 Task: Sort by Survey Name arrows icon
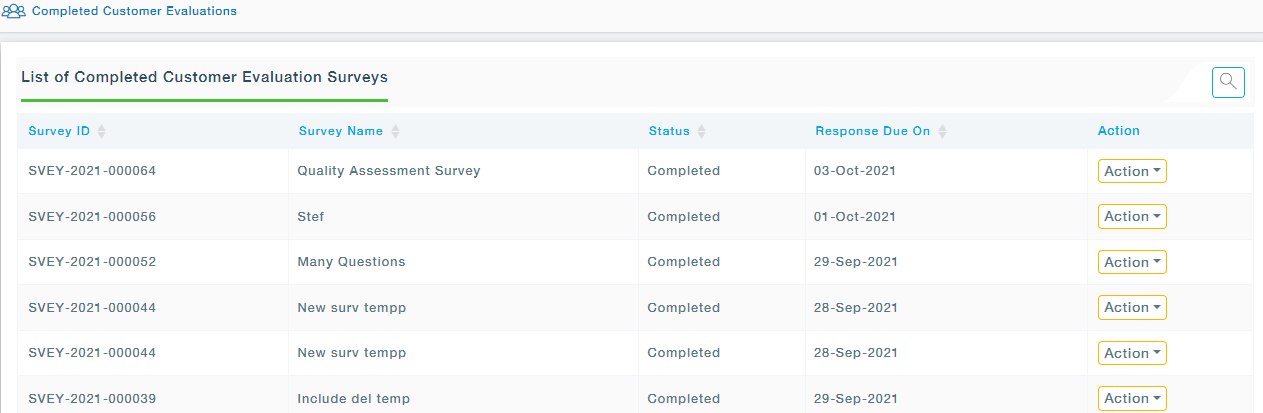tap(395, 131)
